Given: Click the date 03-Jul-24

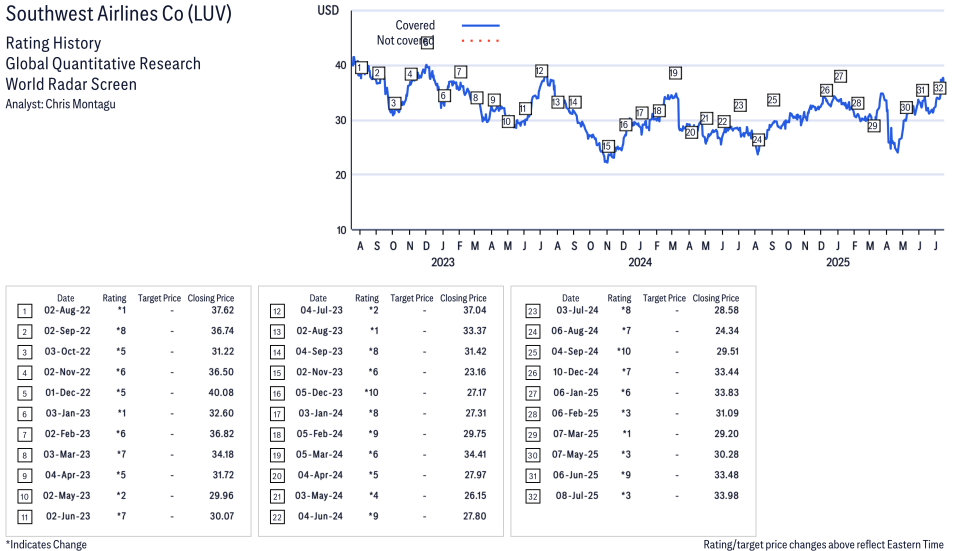Looking at the screenshot, I should click(577, 311).
